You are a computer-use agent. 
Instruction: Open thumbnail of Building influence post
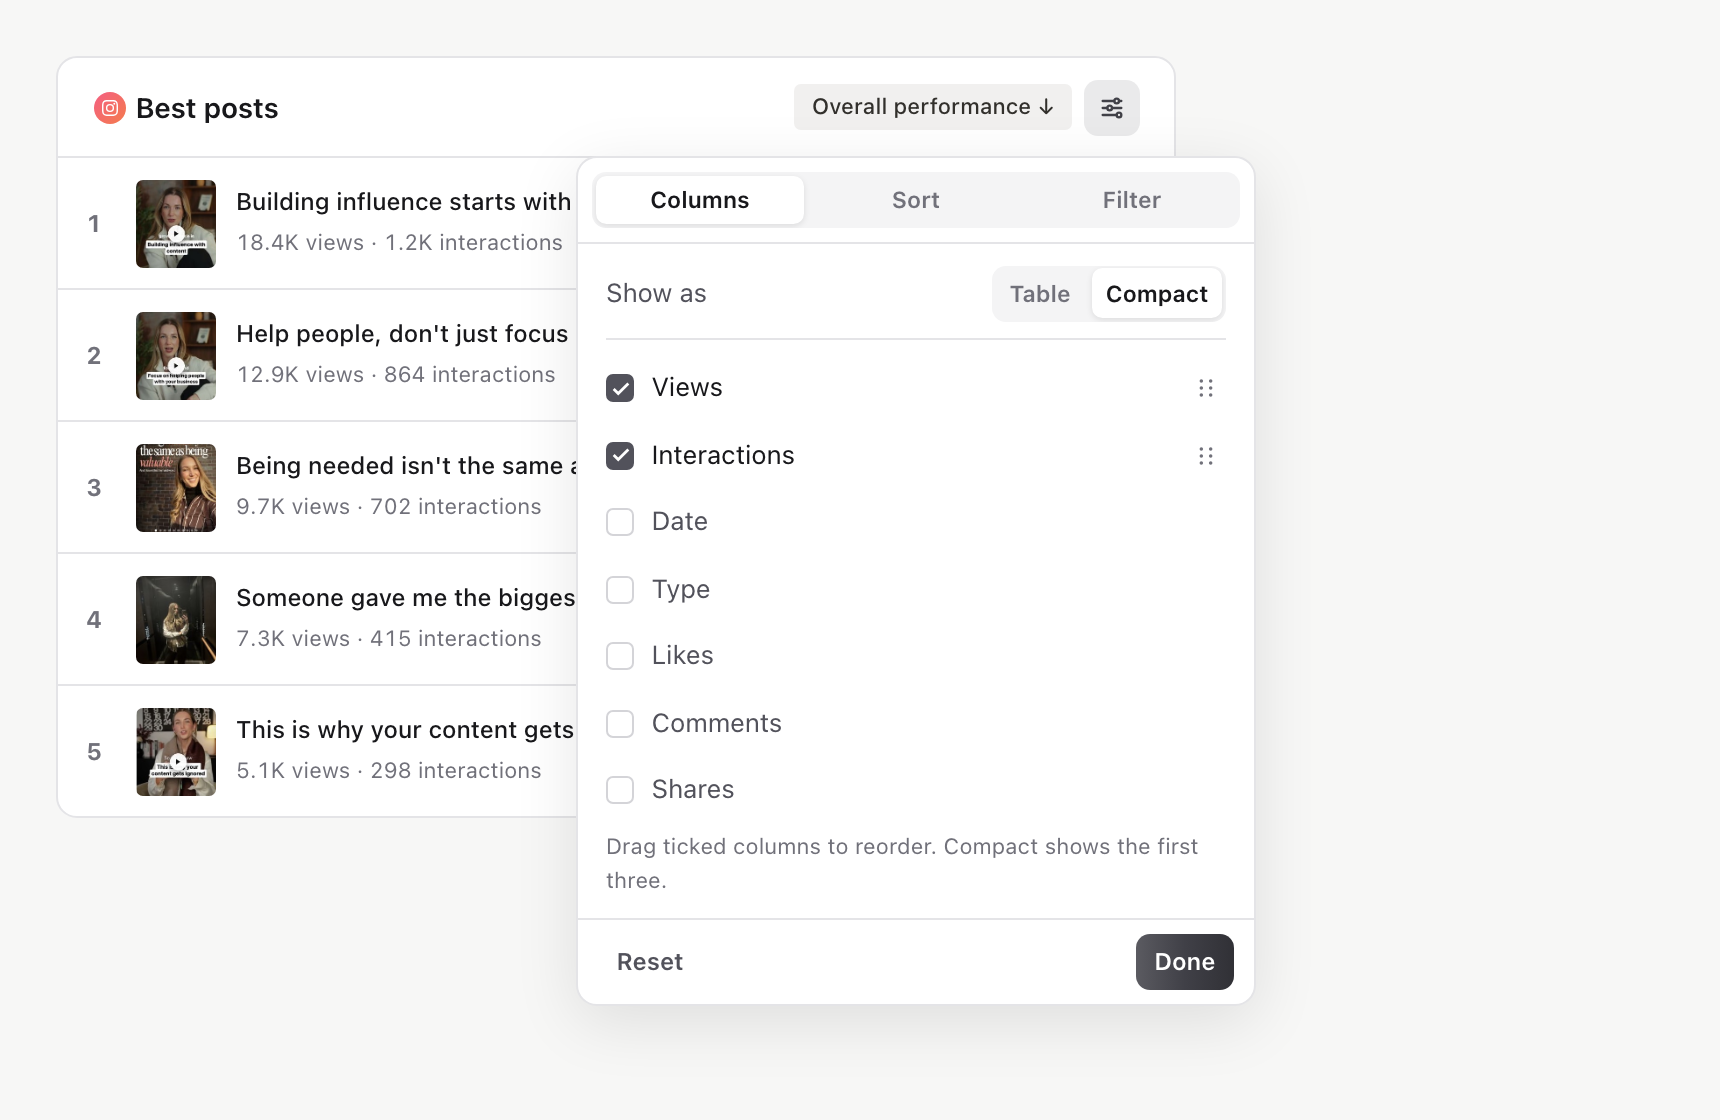click(176, 224)
